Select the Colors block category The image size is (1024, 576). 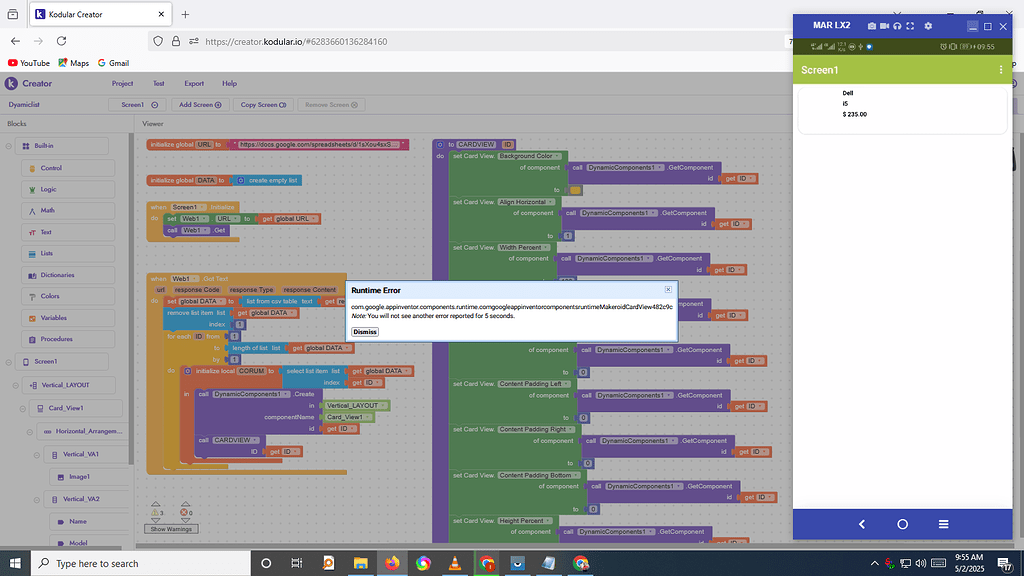point(51,296)
